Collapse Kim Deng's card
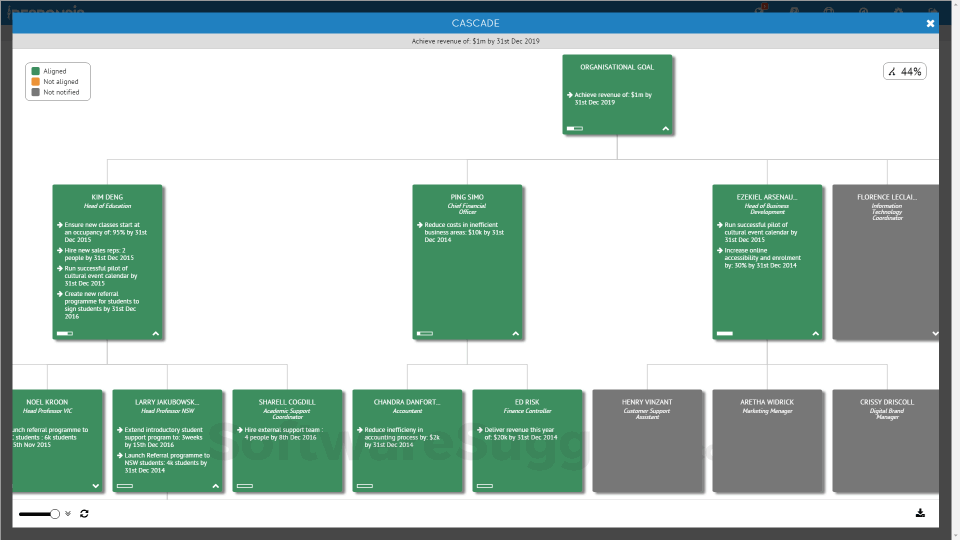The width and height of the screenshot is (960, 540). (x=156, y=333)
